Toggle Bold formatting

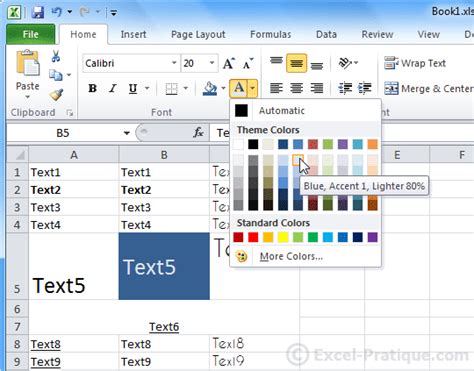point(92,88)
